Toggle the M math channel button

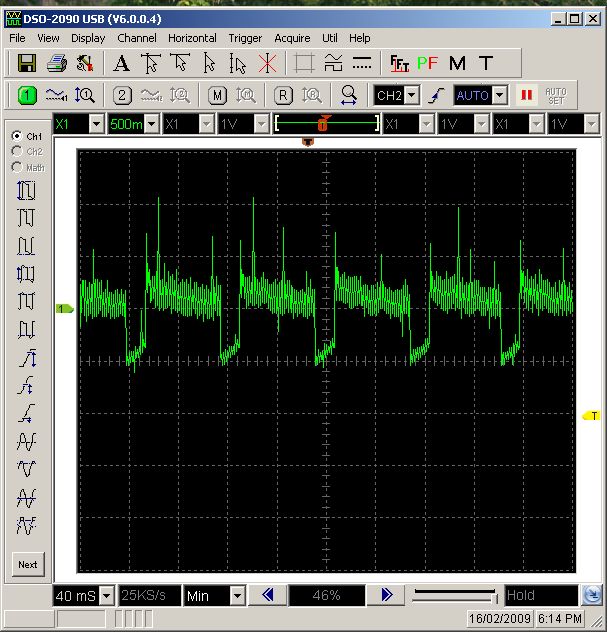(x=217, y=96)
